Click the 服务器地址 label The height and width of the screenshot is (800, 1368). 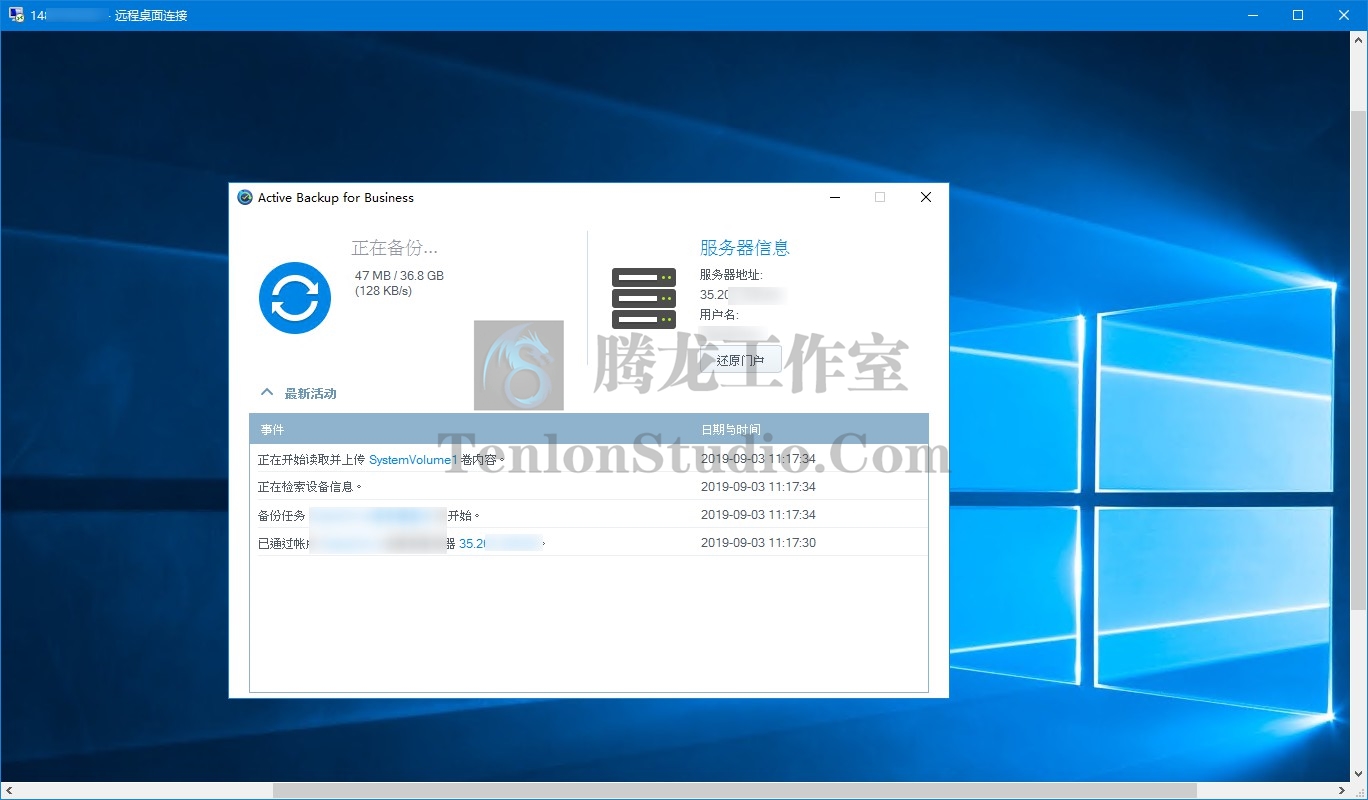coord(731,275)
